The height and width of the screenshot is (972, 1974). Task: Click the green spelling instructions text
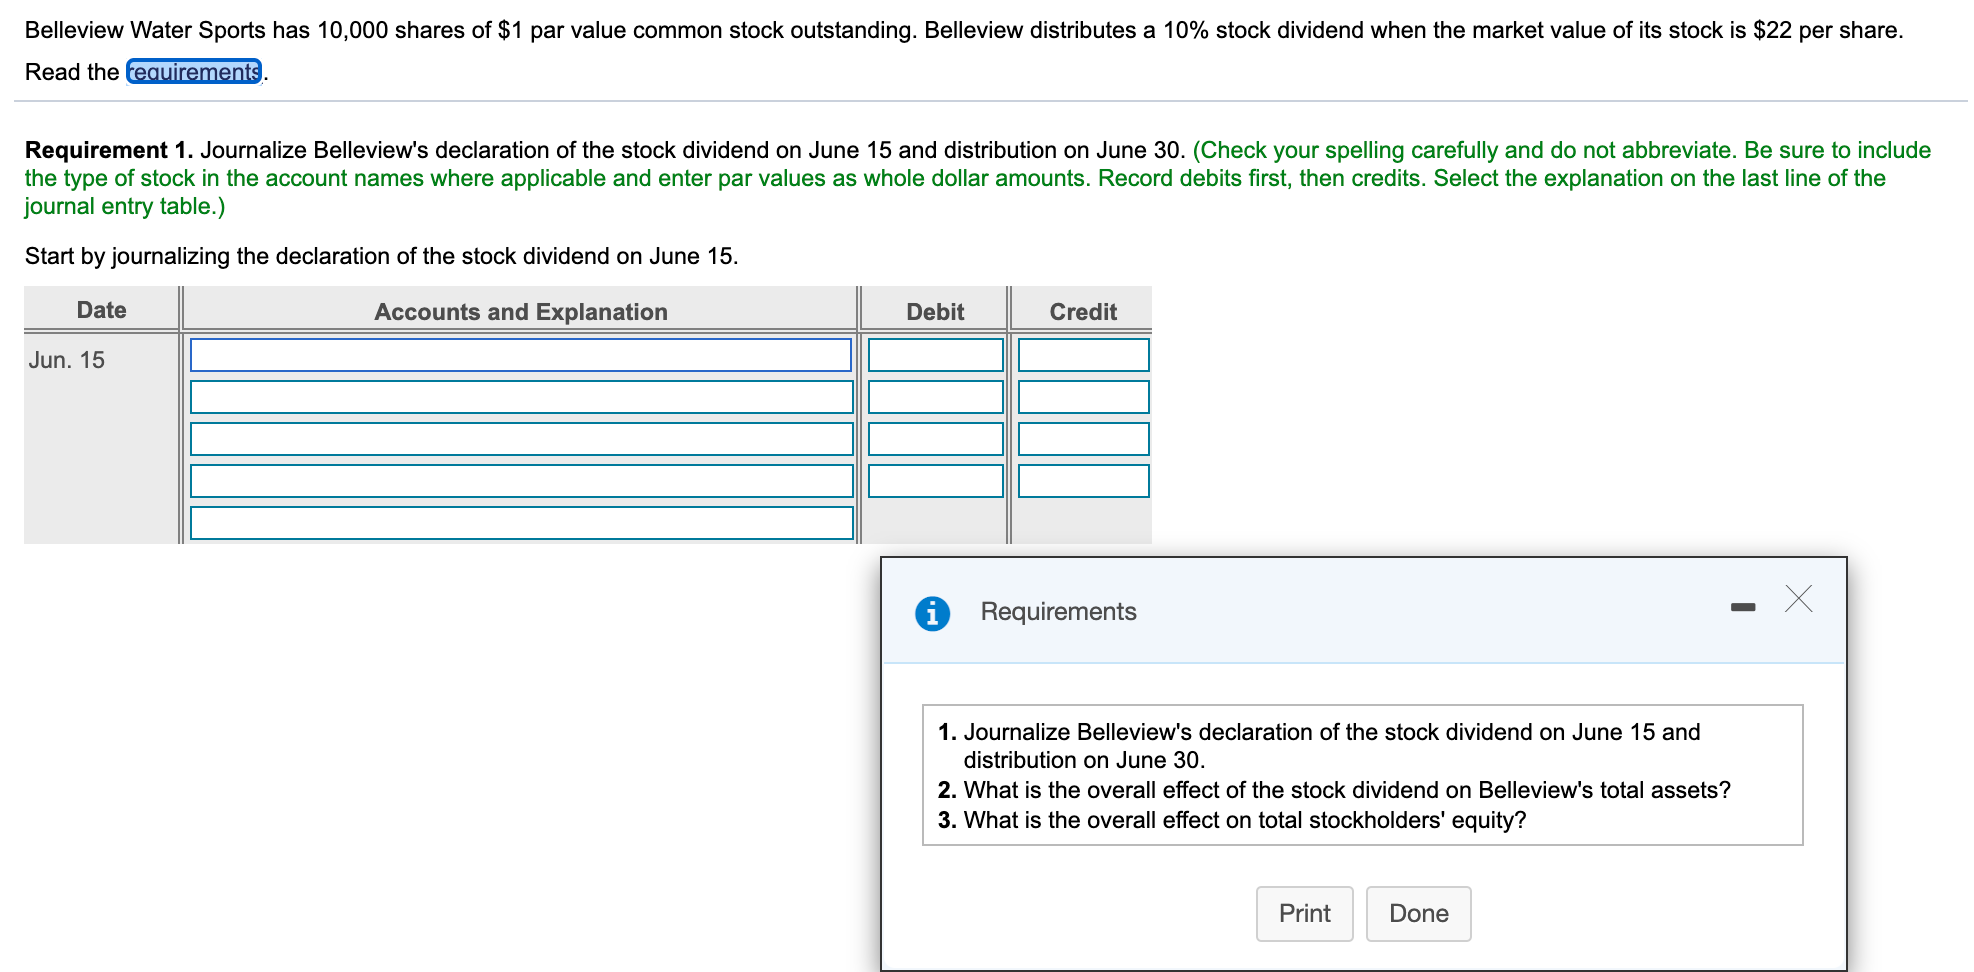pos(977,178)
